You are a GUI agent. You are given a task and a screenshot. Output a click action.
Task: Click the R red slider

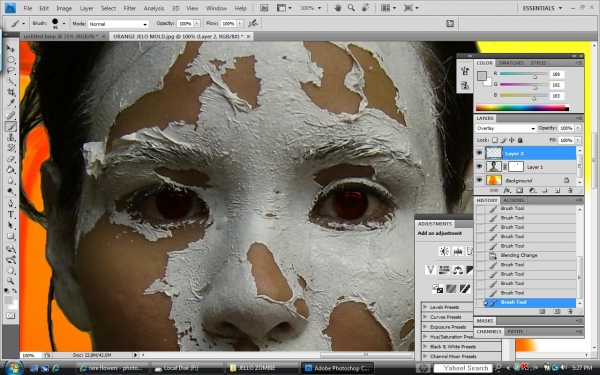tap(523, 74)
